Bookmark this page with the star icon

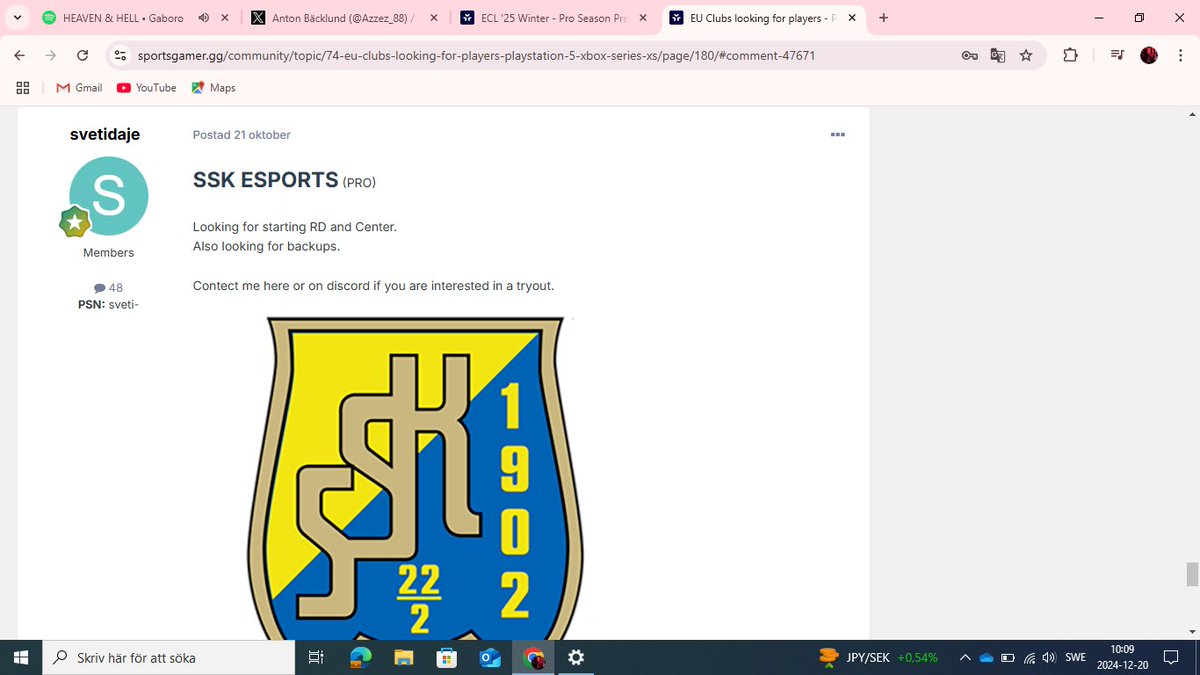1026,56
